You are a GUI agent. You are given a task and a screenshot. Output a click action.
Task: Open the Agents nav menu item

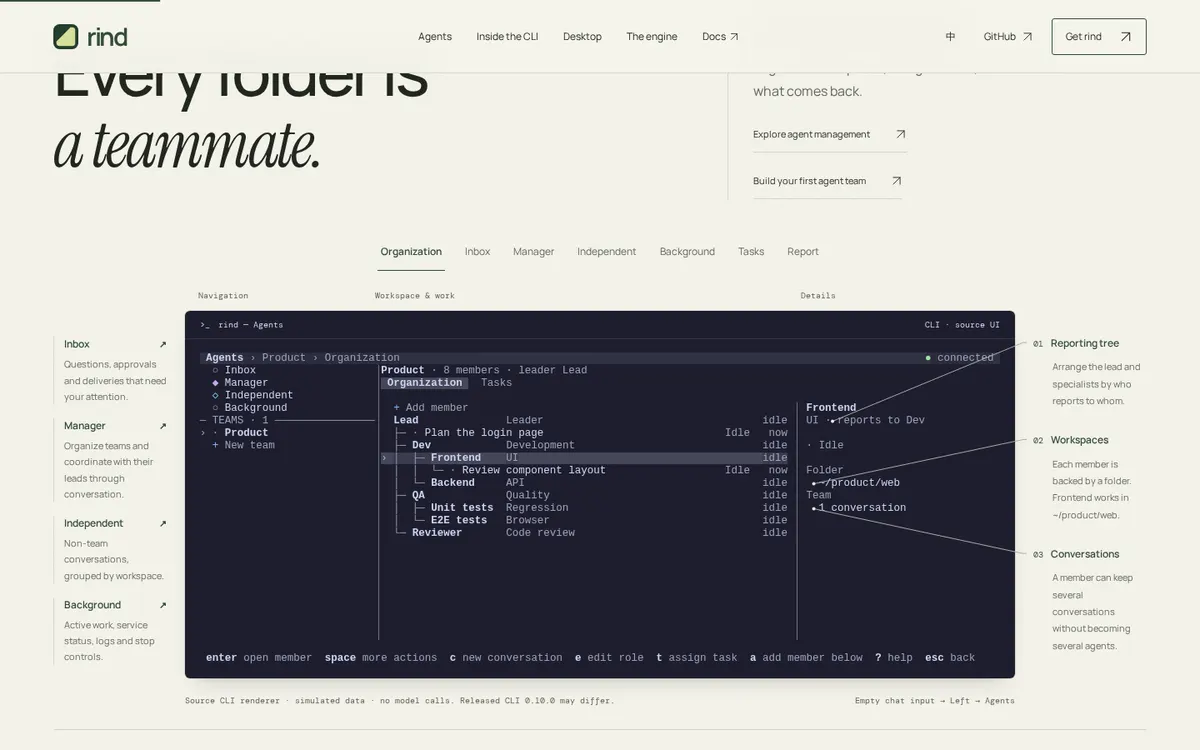435,37
